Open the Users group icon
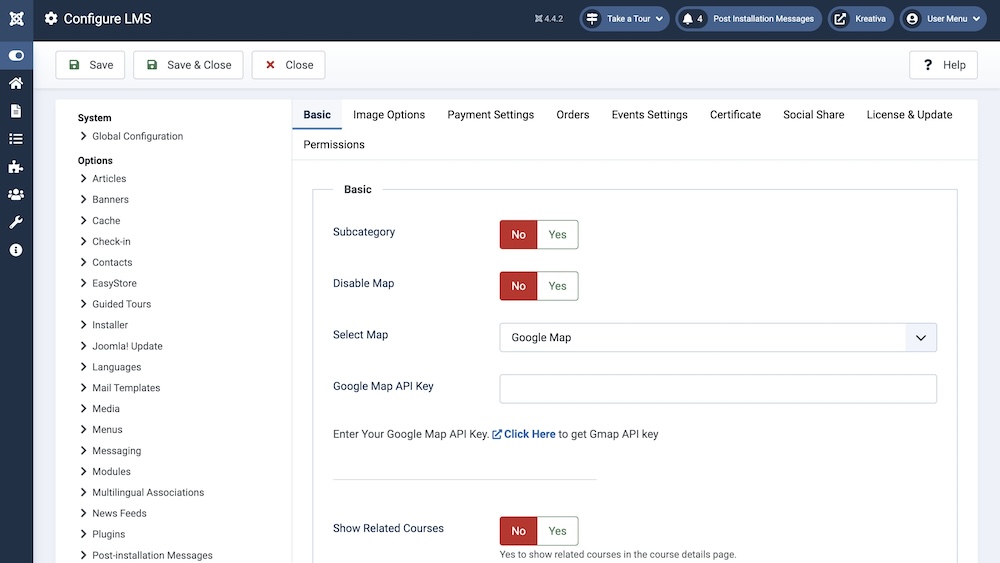The width and height of the screenshot is (1000, 563). click(x=16, y=194)
